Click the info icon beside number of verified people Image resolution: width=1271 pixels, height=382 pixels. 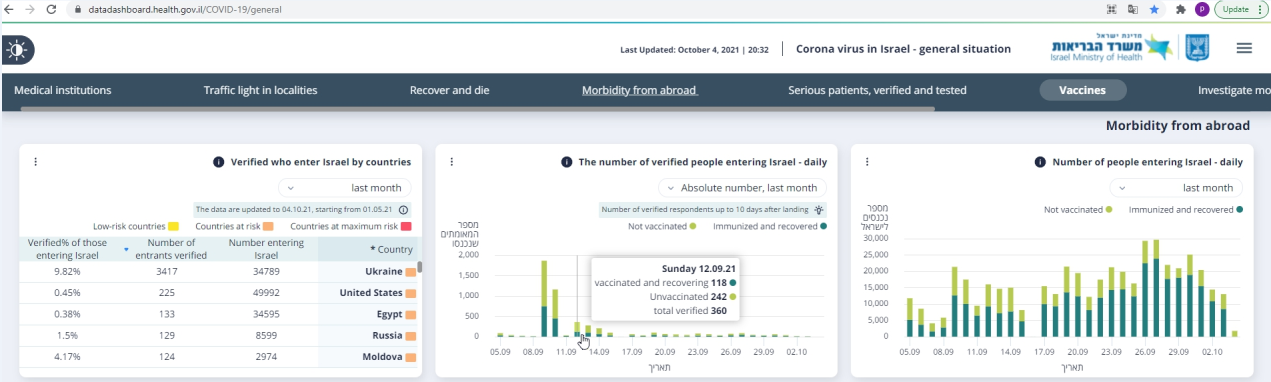coord(566,161)
